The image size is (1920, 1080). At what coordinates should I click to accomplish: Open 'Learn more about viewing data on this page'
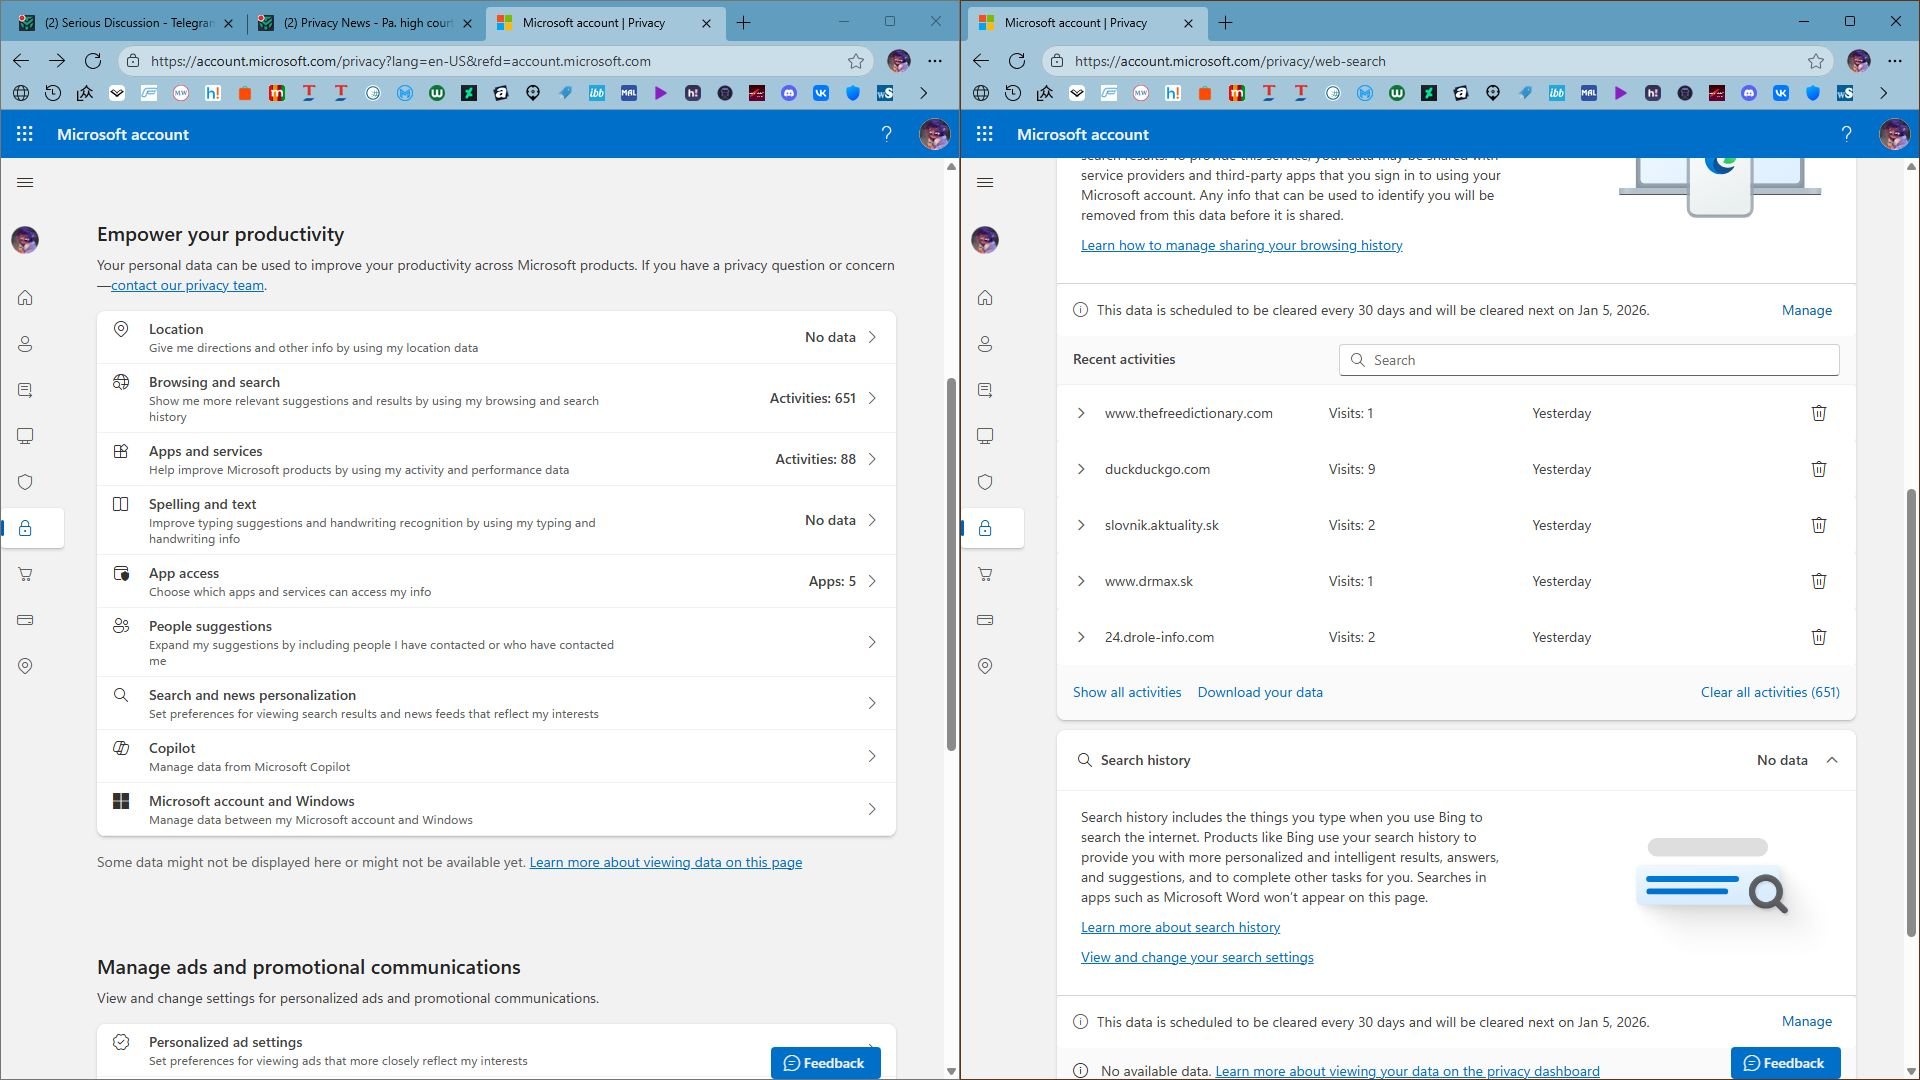(x=665, y=862)
